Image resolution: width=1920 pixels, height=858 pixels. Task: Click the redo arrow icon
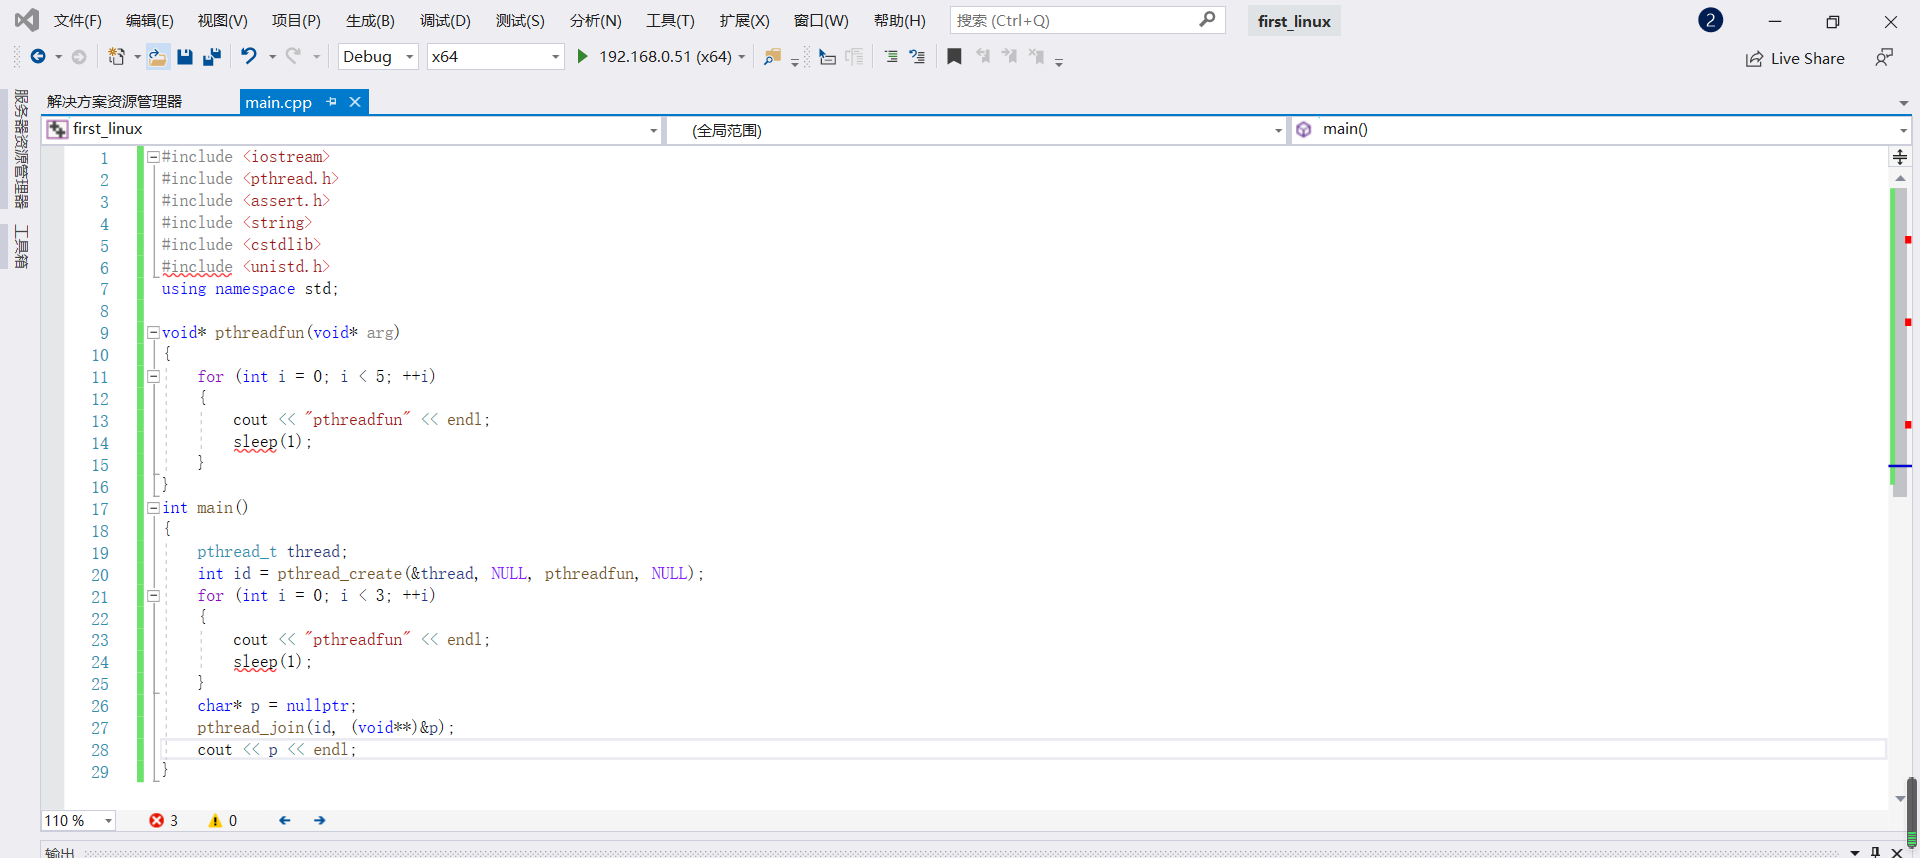[x=293, y=57]
